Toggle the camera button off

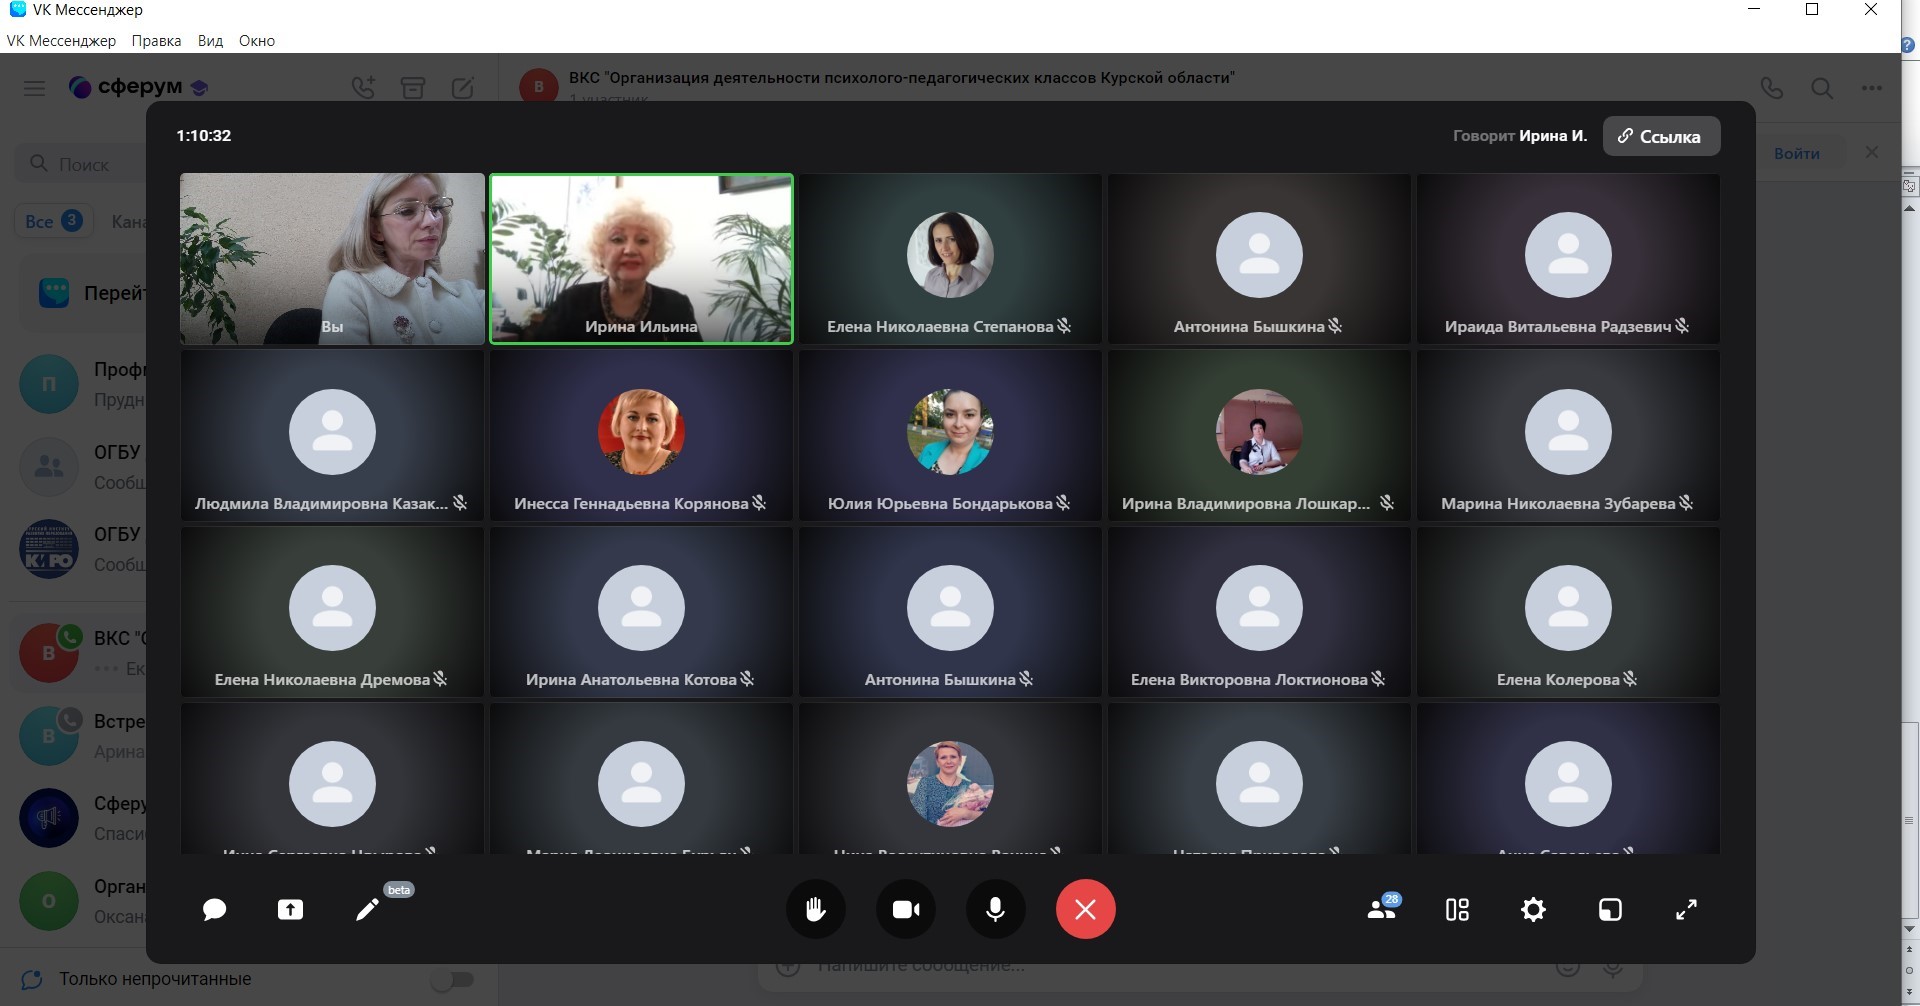pyautogui.click(x=906, y=909)
